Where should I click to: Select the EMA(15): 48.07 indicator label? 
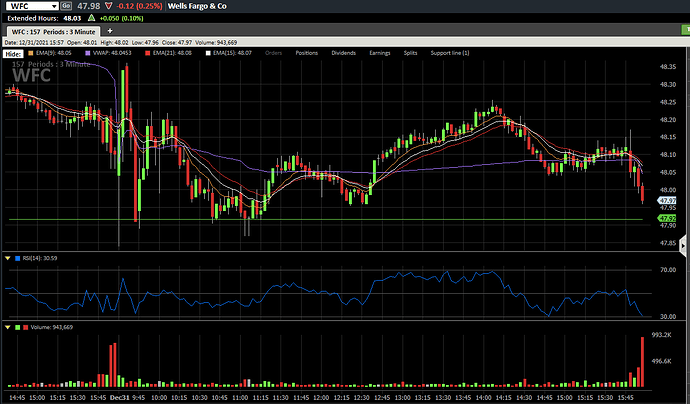pyautogui.click(x=232, y=53)
